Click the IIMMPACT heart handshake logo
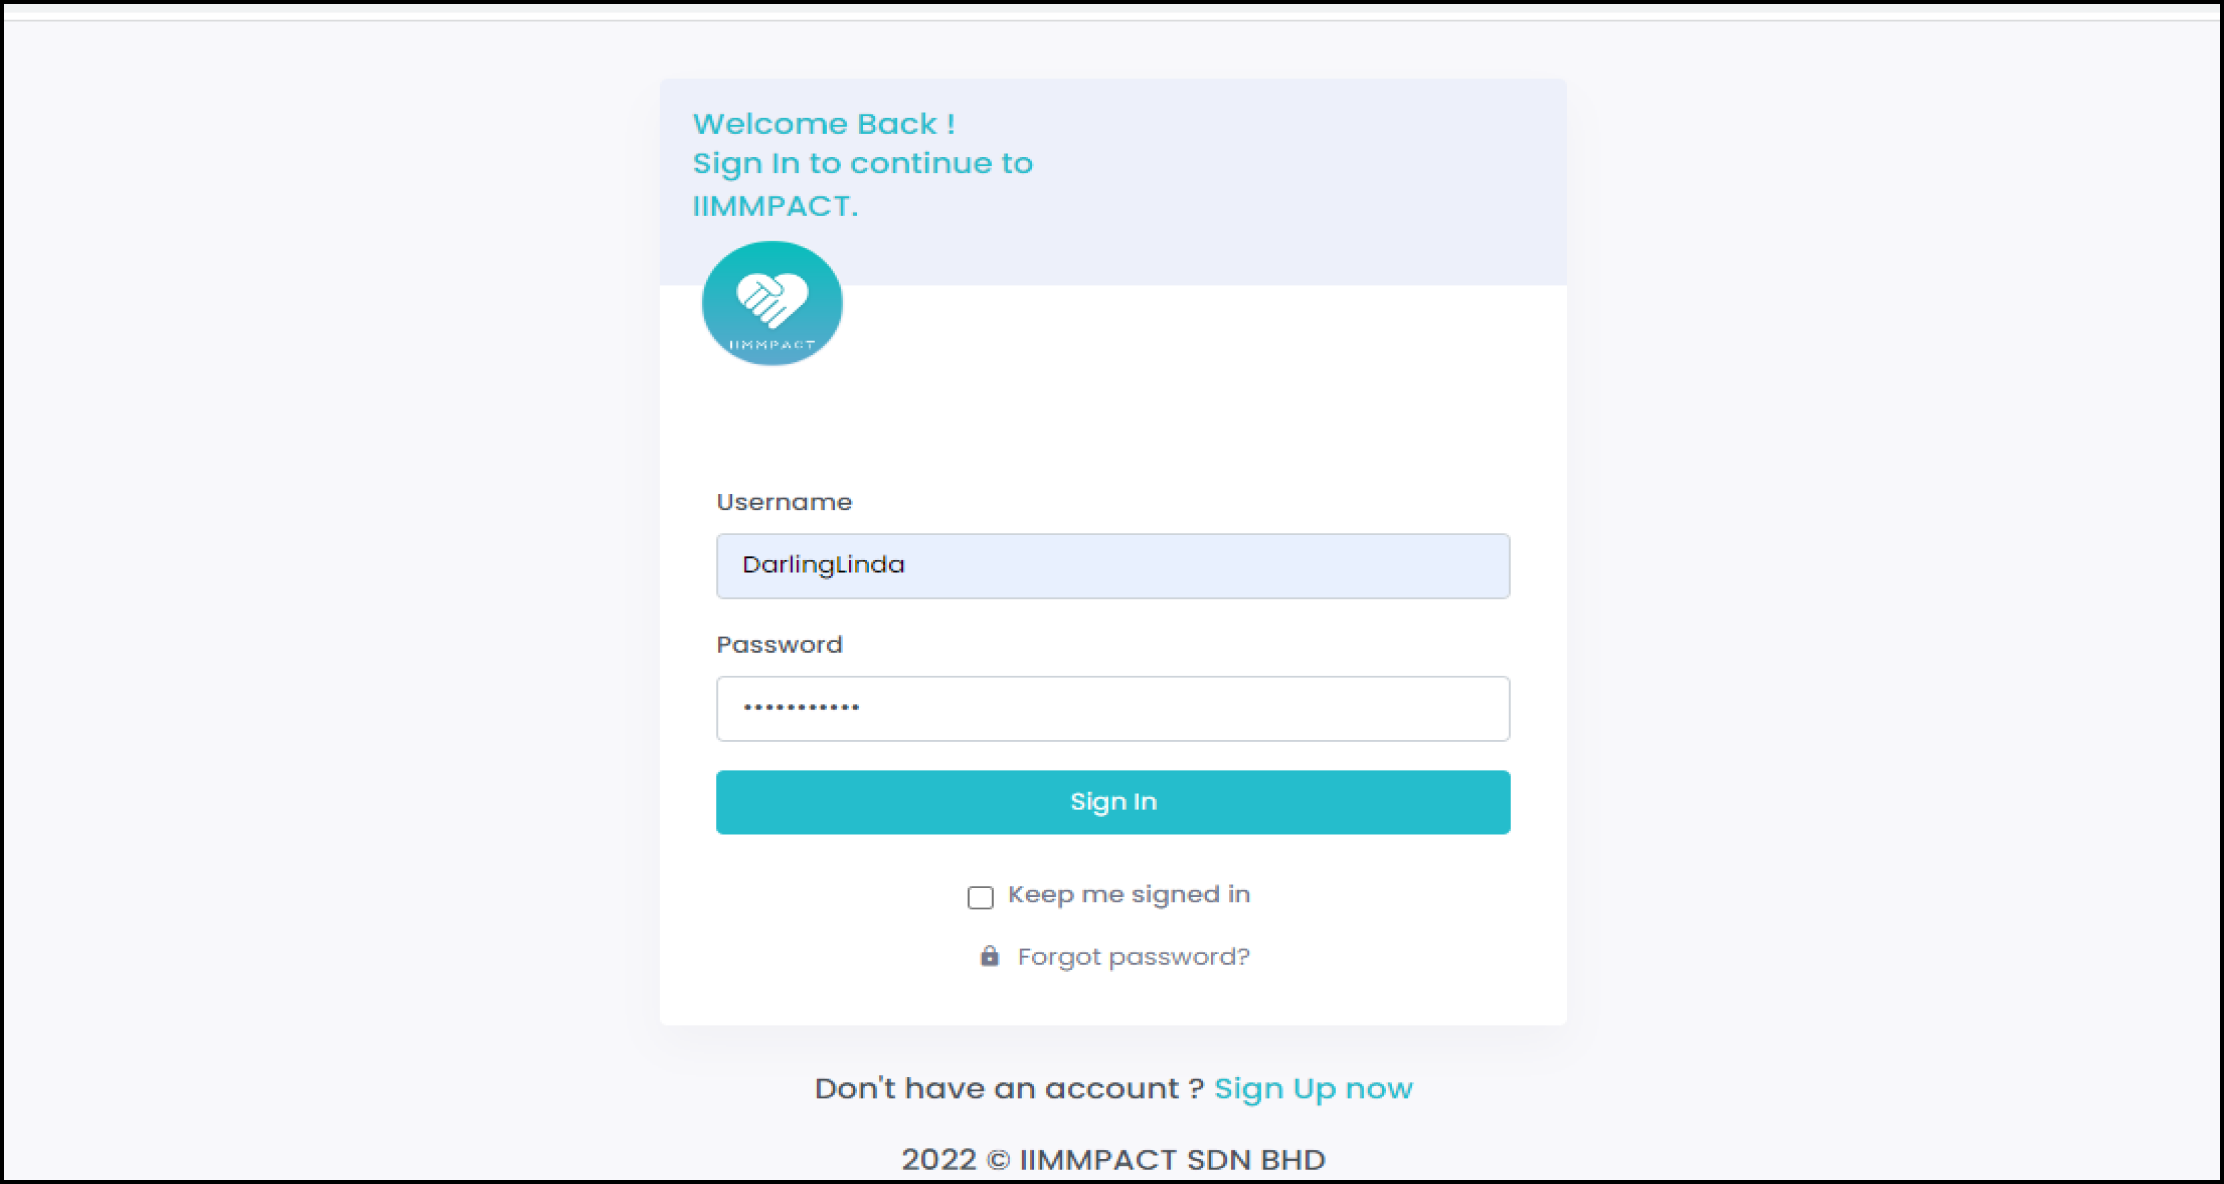Image resolution: width=2224 pixels, height=1184 pixels. coord(772,303)
